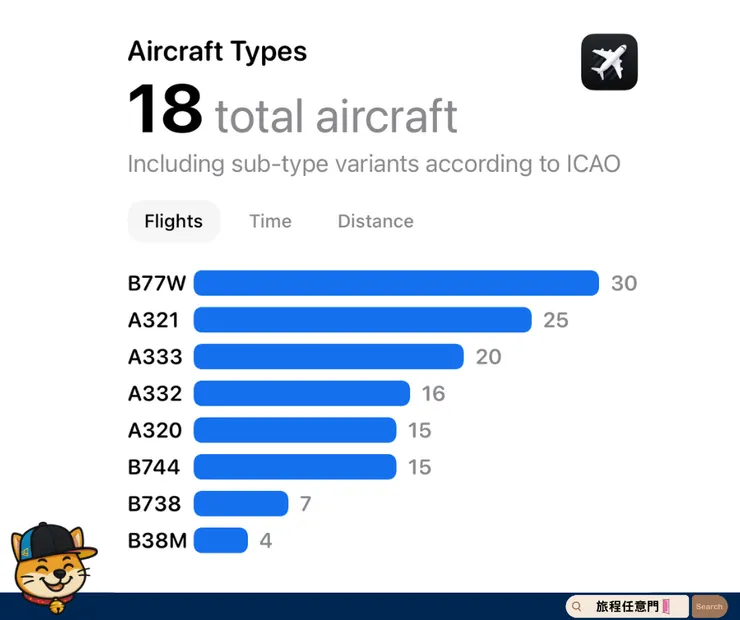Switch to the Distance tab

(375, 221)
